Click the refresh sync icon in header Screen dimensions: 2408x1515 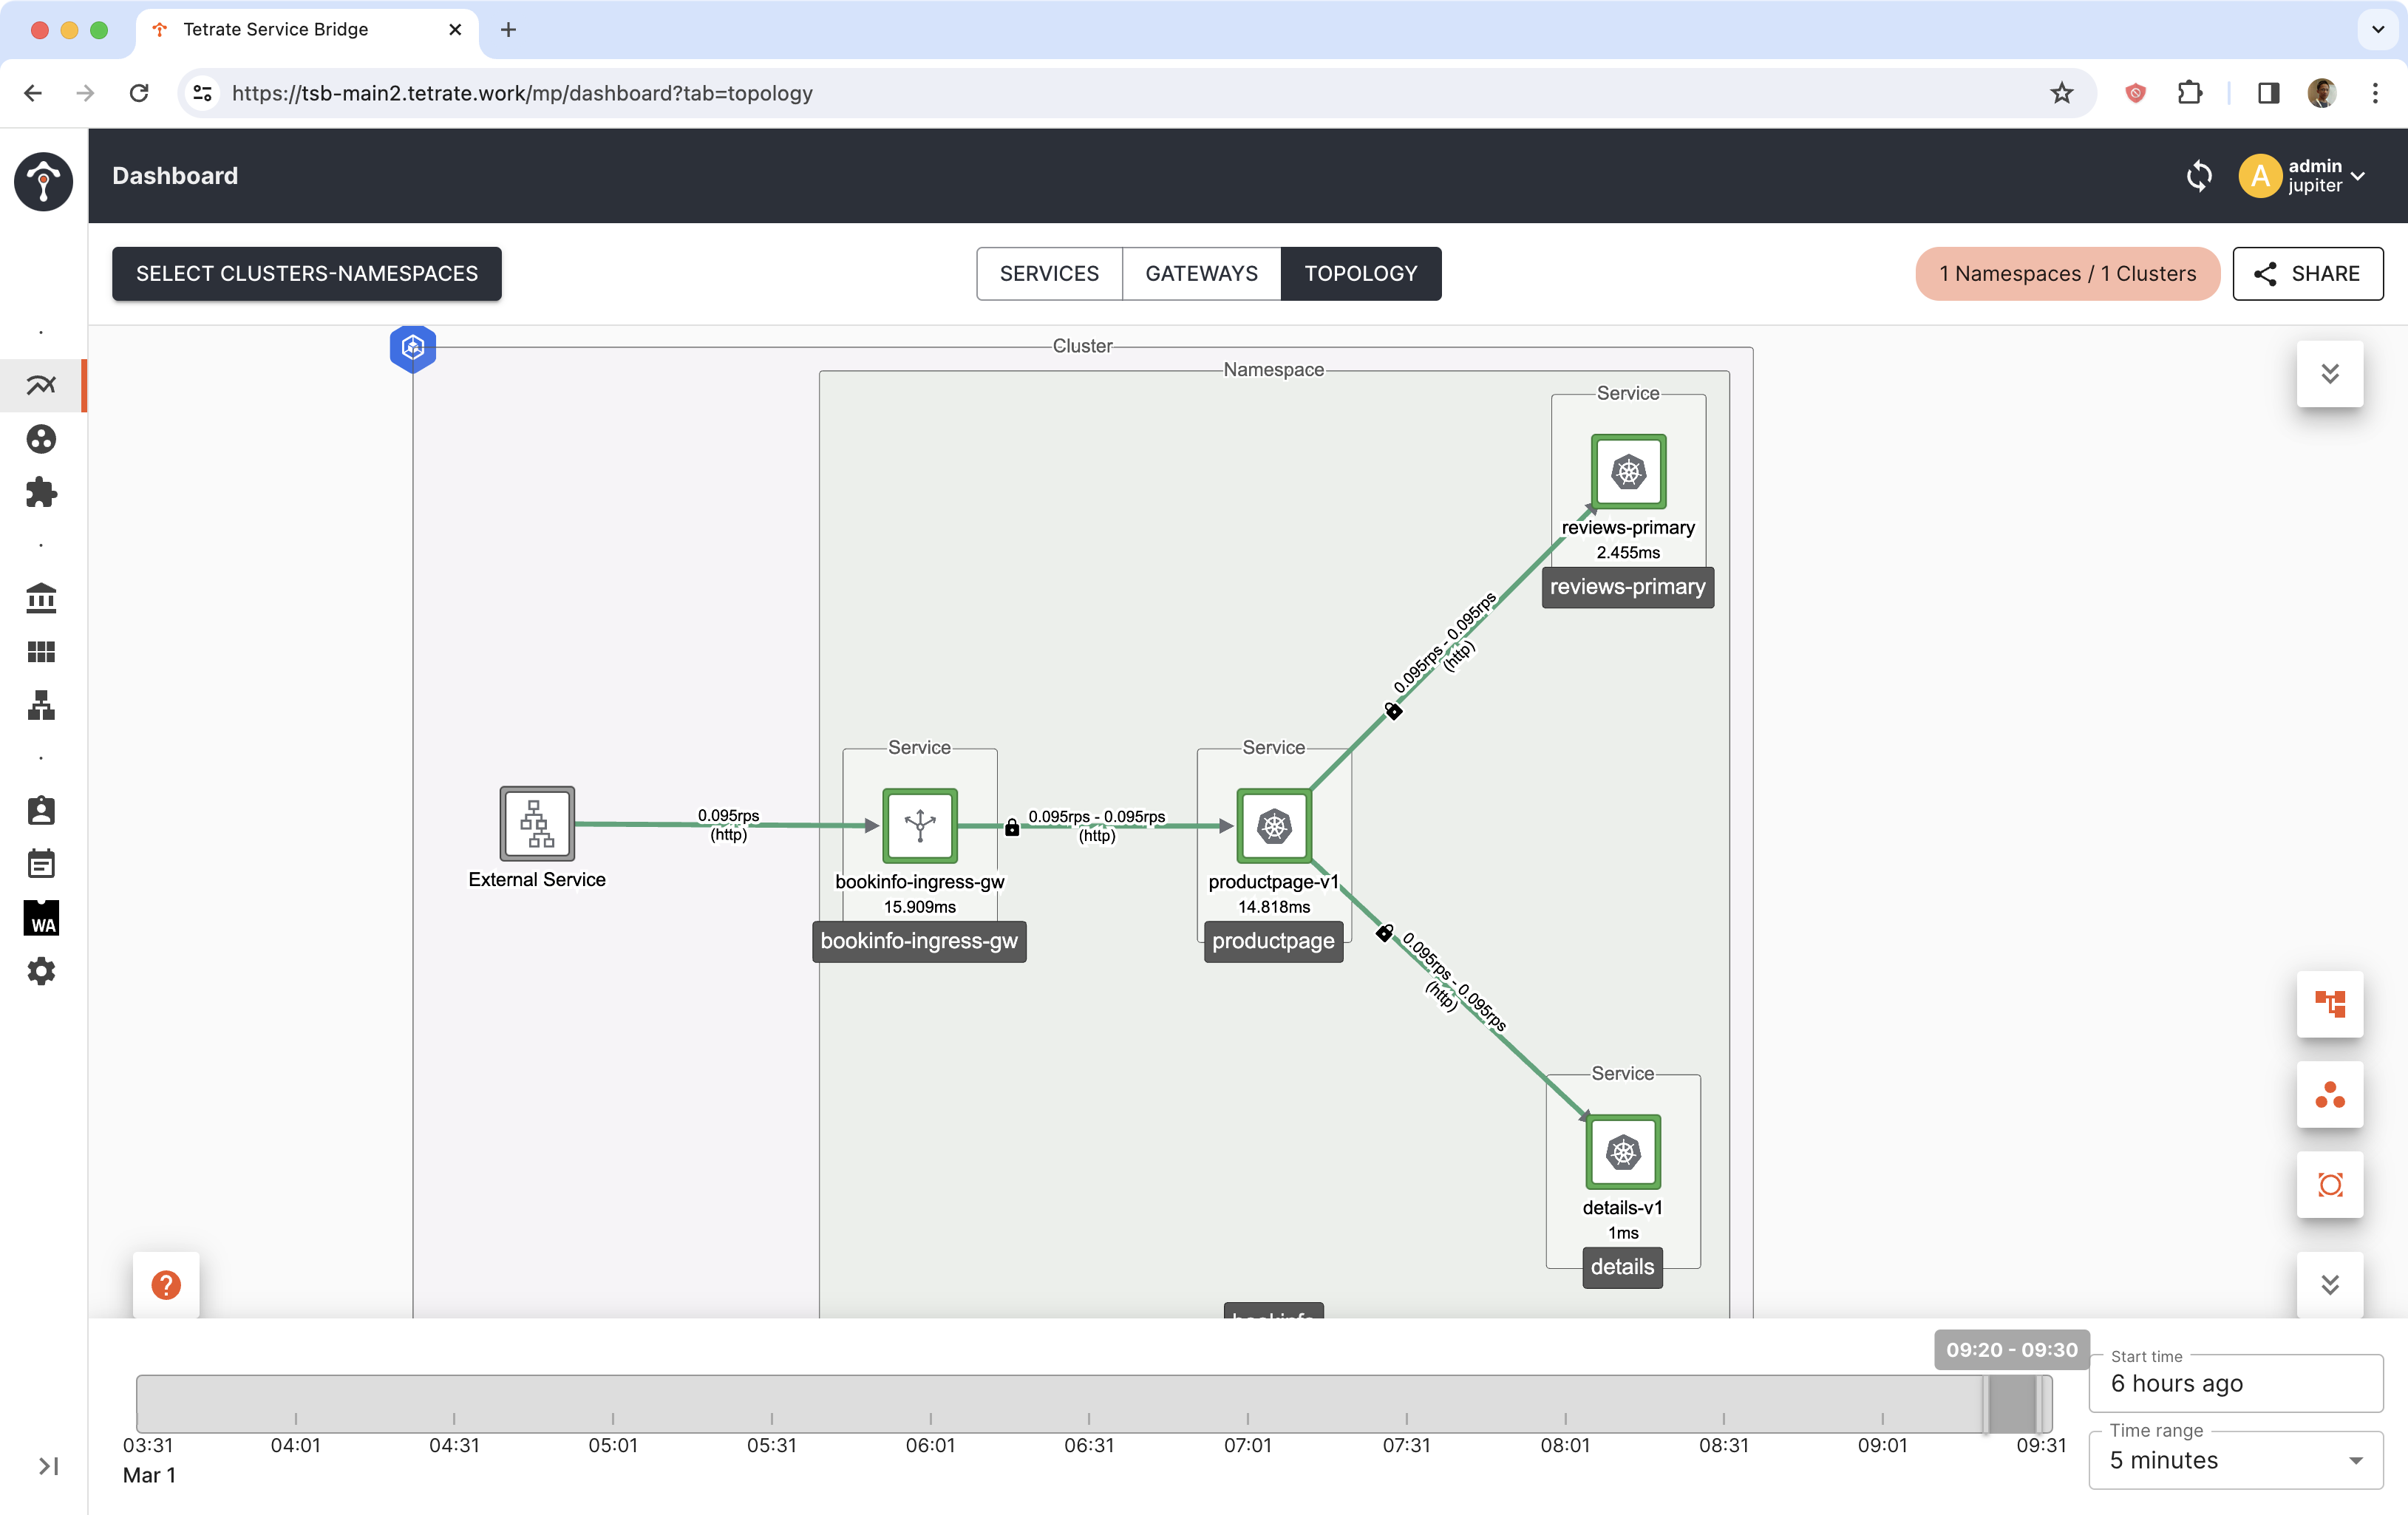pyautogui.click(x=2199, y=176)
